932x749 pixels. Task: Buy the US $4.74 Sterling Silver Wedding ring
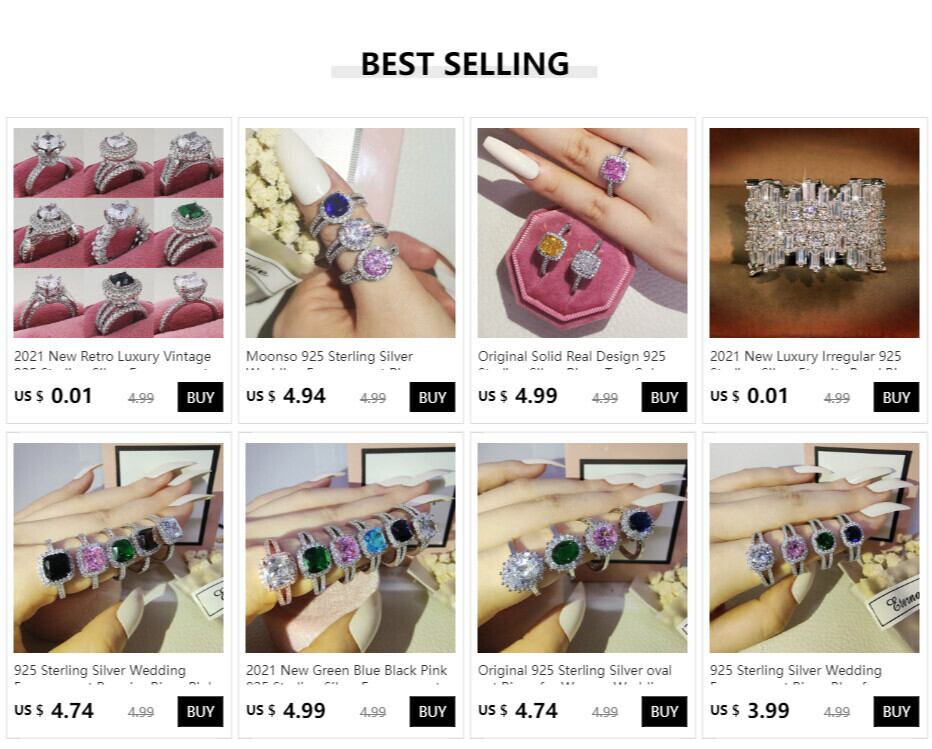coord(200,712)
